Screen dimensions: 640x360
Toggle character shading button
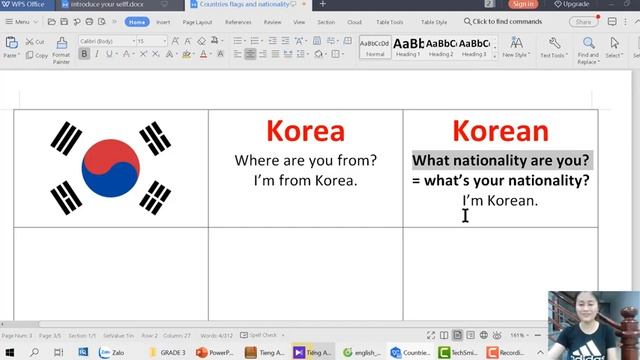(220, 54)
